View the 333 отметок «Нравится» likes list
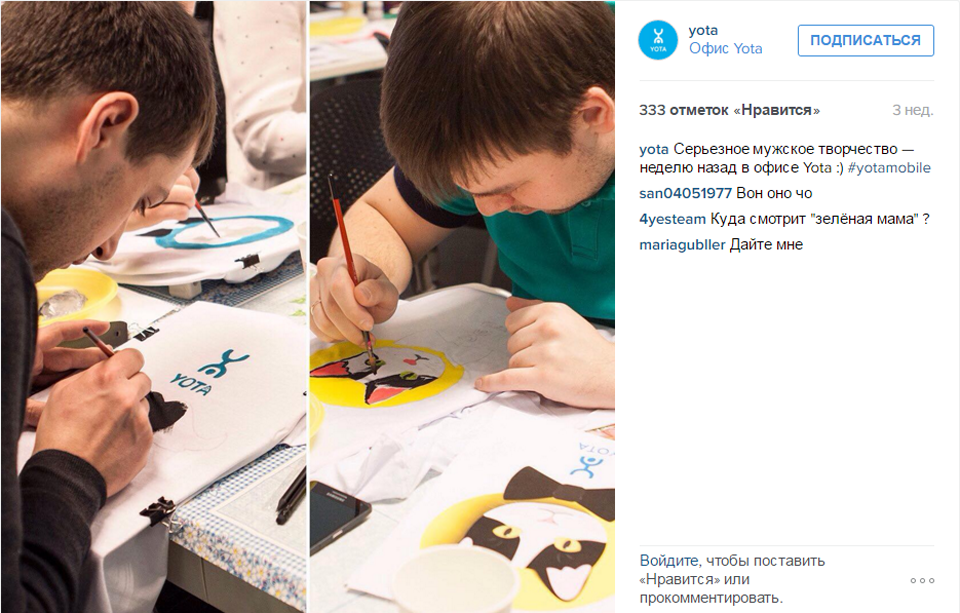Viewport: 960px width, 613px height. tap(729, 110)
